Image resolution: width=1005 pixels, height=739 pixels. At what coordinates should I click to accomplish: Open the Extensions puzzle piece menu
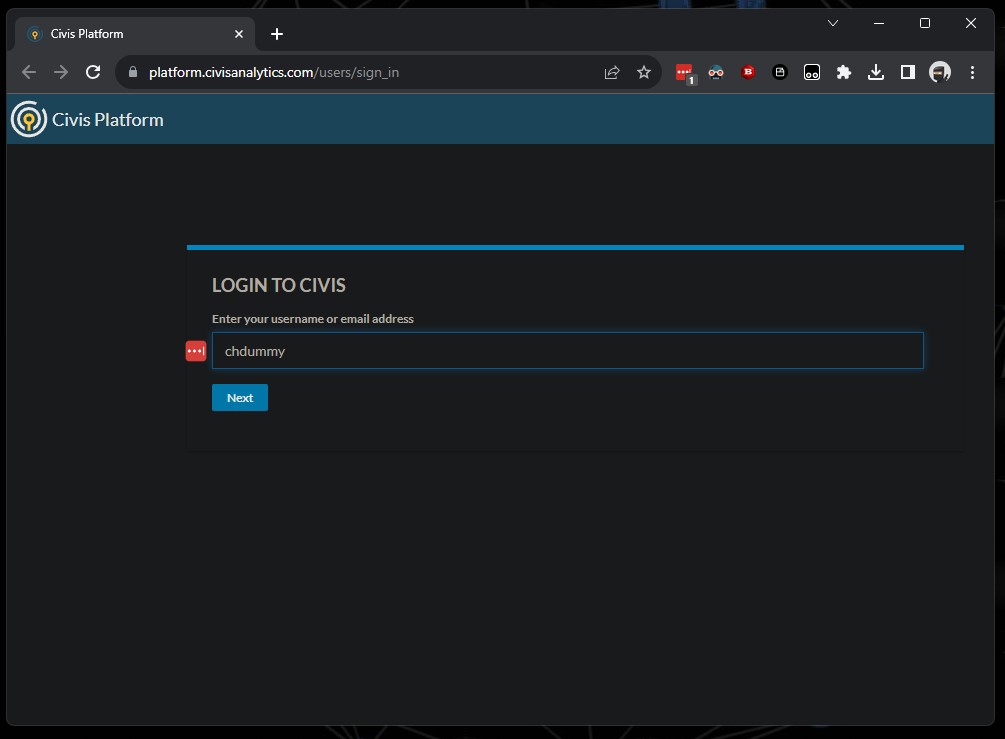844,72
